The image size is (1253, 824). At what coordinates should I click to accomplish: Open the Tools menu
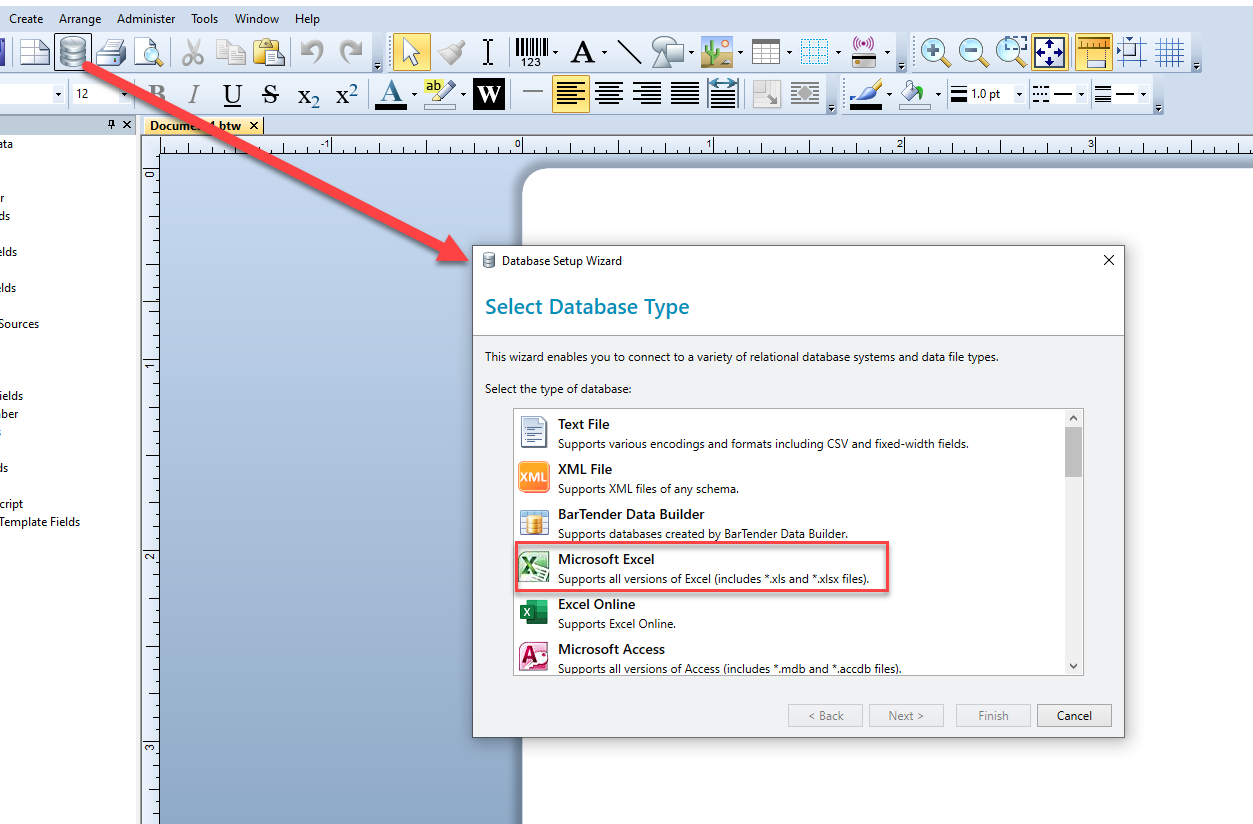(205, 18)
